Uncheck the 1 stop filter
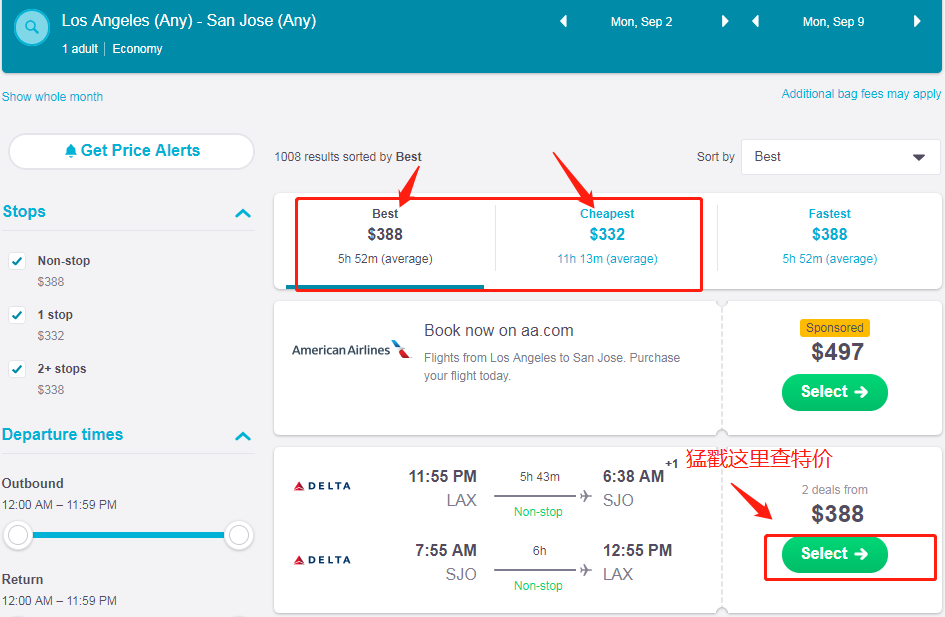Image resolution: width=945 pixels, height=617 pixels. tap(17, 315)
